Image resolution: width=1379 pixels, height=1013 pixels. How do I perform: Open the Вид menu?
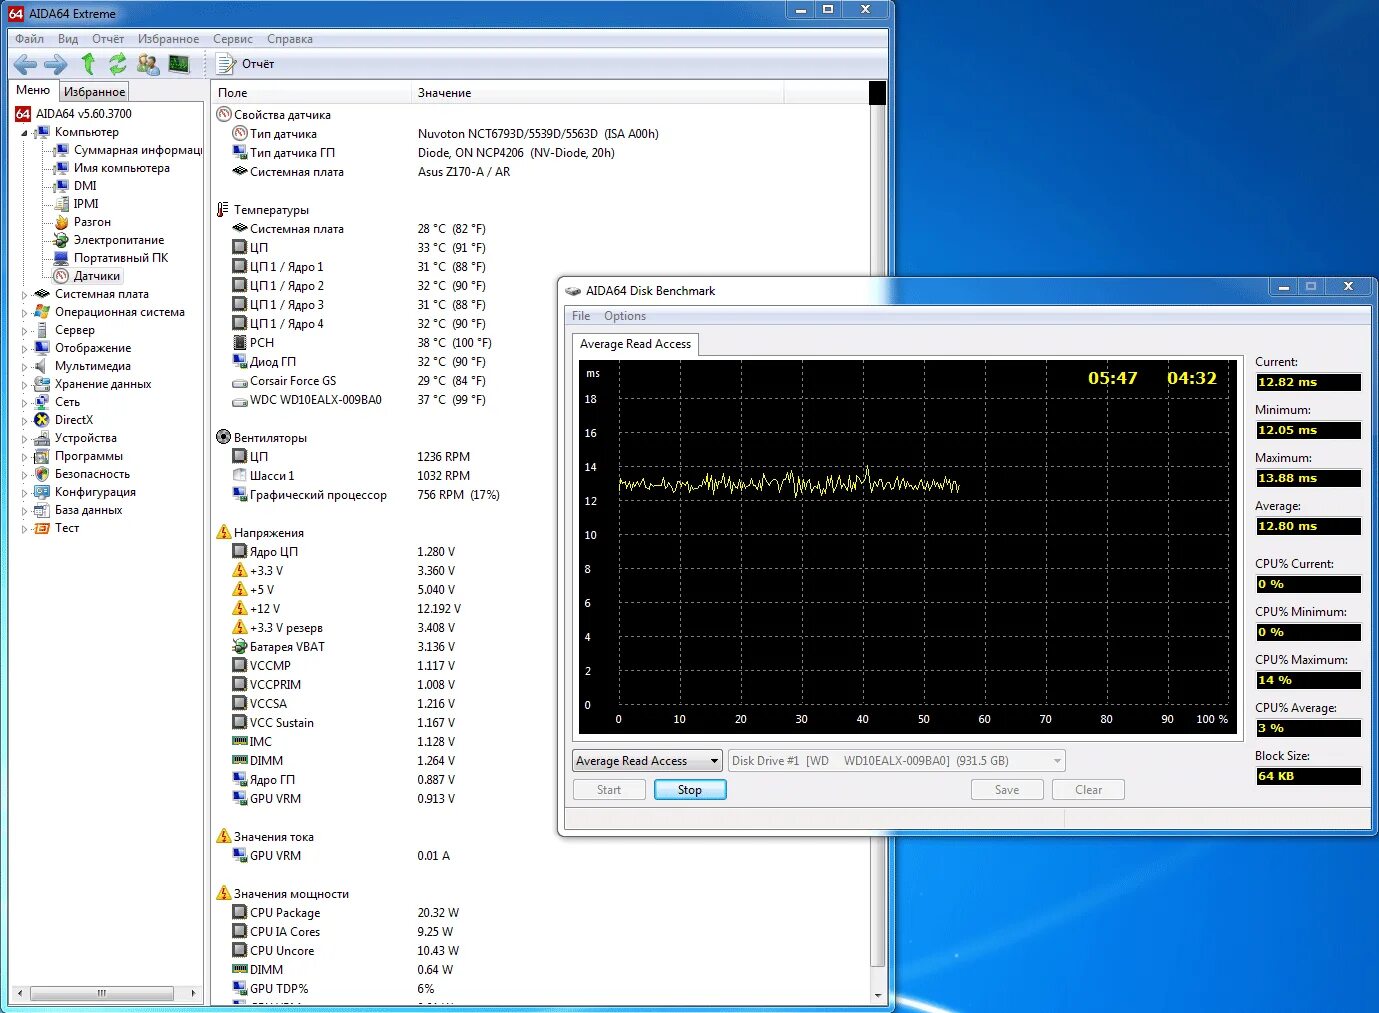coord(68,39)
